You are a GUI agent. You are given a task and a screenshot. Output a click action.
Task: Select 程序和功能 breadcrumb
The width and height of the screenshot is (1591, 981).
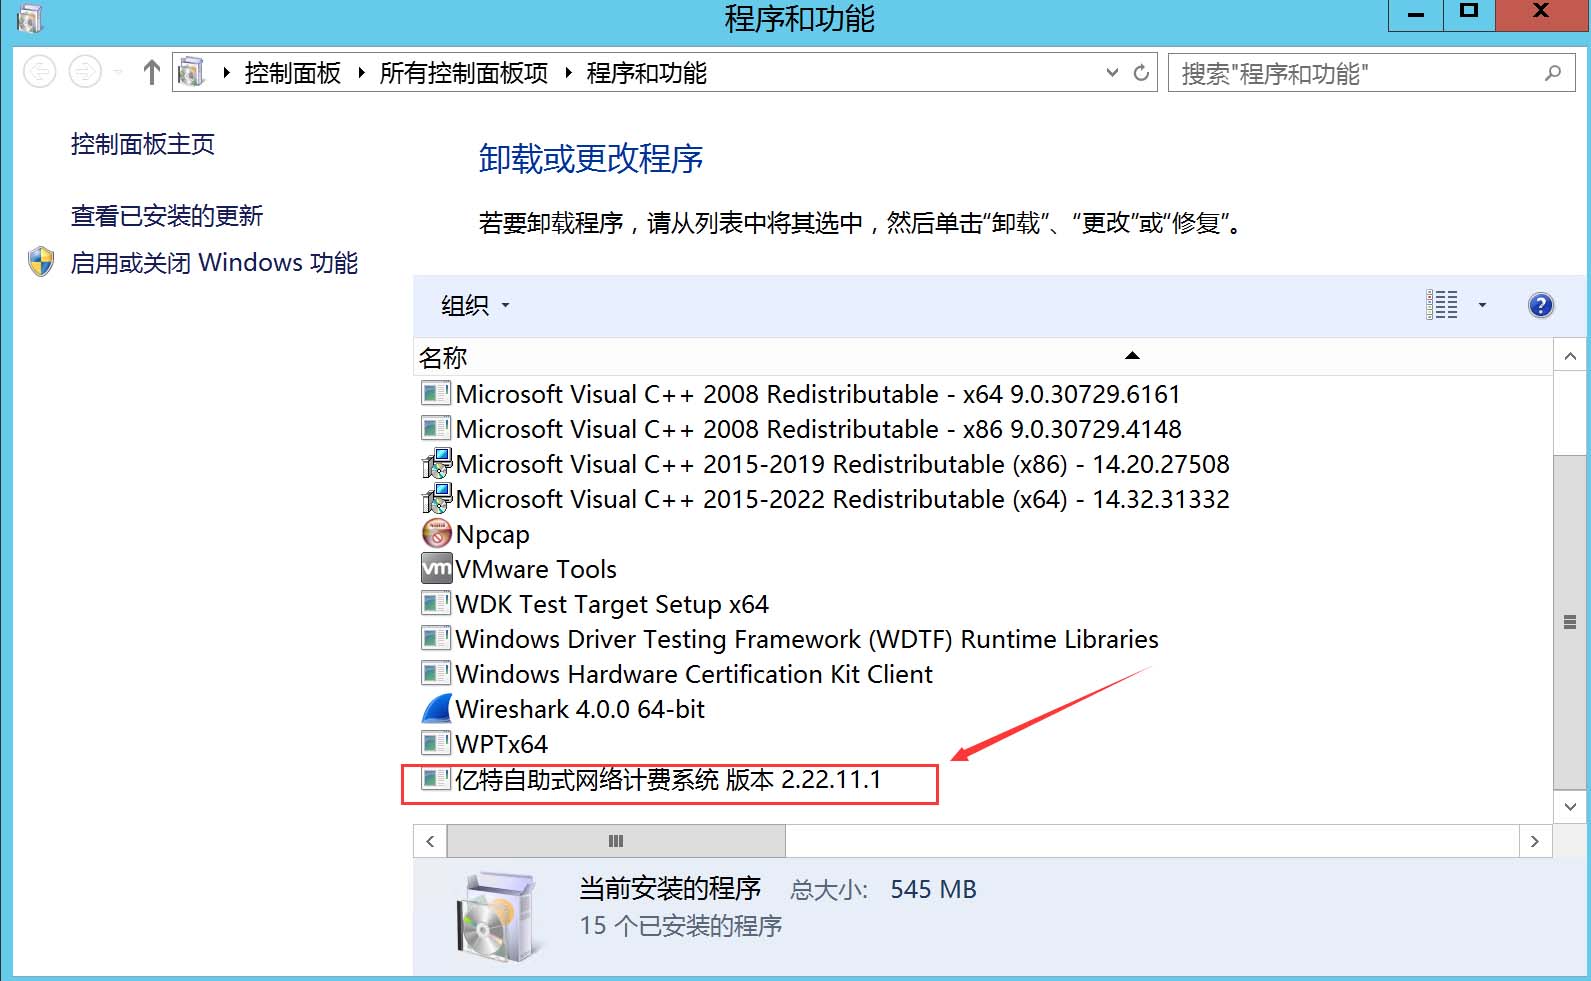point(647,73)
